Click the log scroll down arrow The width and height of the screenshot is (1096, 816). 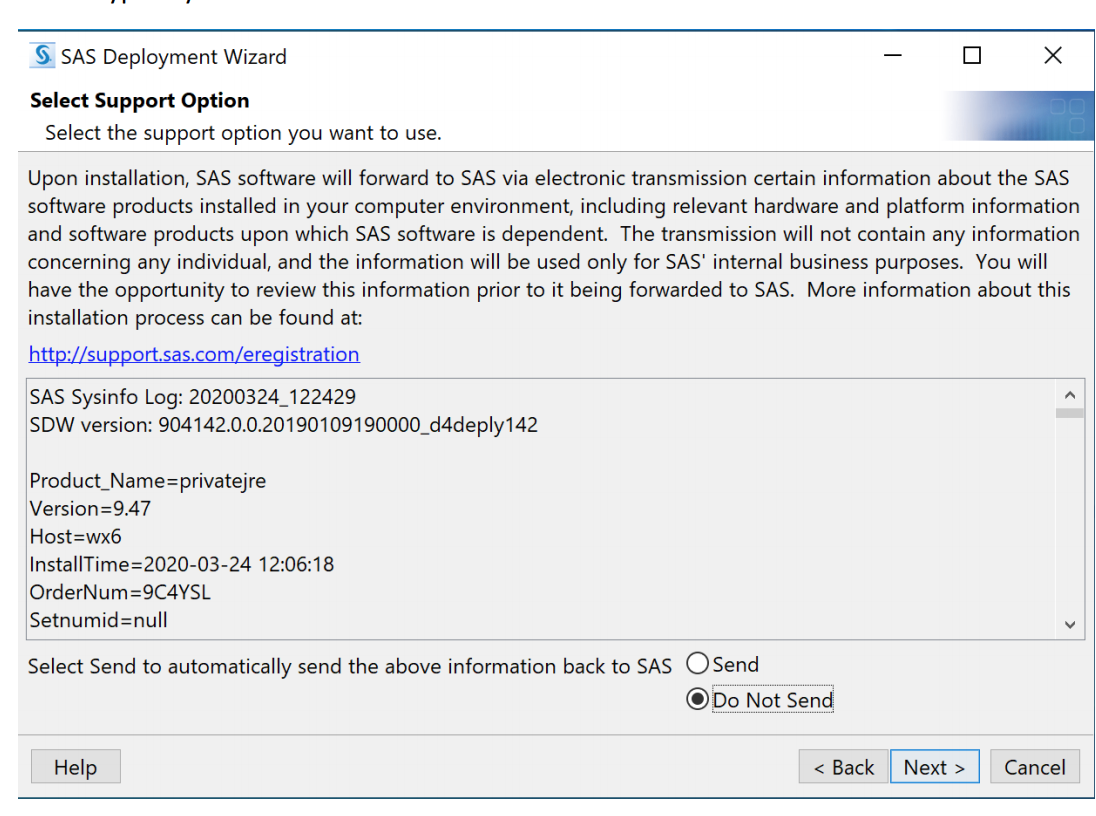[1069, 624]
